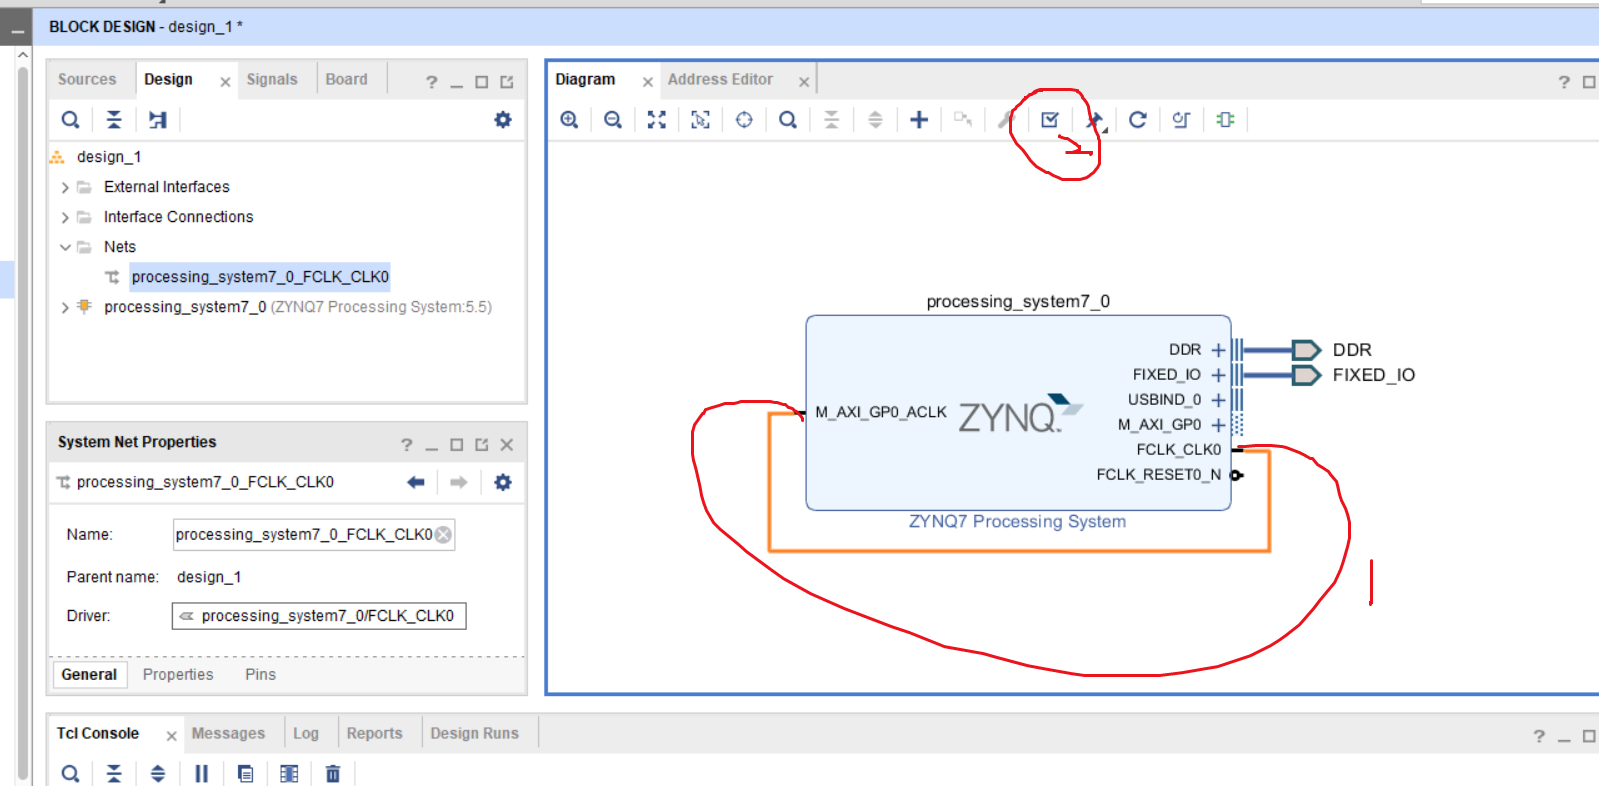Expand Interface Connections tree node

pyautogui.click(x=65, y=218)
